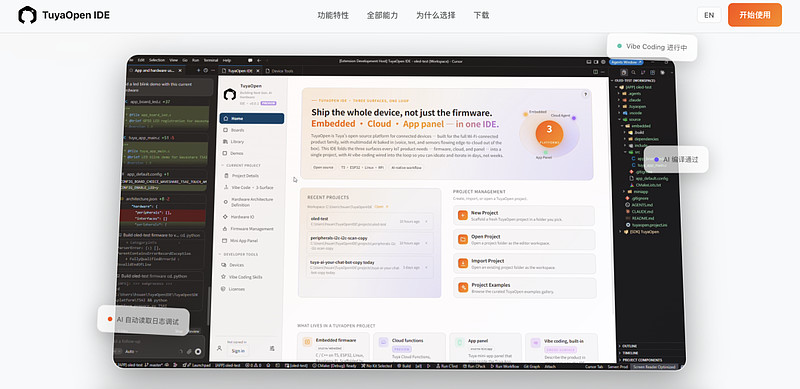The width and height of the screenshot is (800, 389).
Task: Expand the OUTLINE panel in explorer
Action: point(629,346)
